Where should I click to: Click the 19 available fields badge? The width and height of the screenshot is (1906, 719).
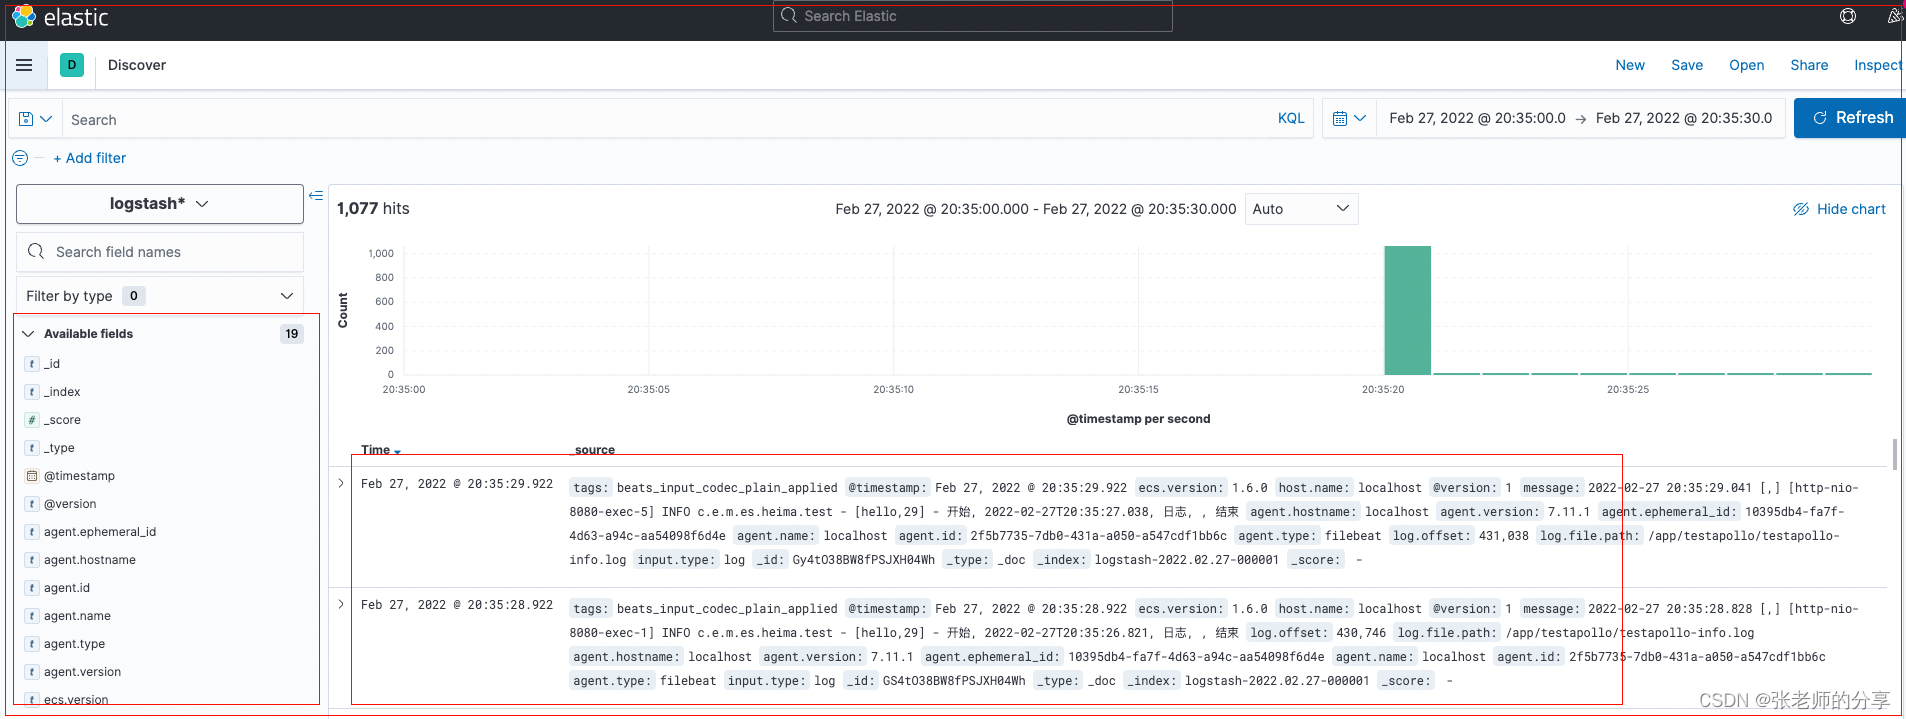coord(292,334)
